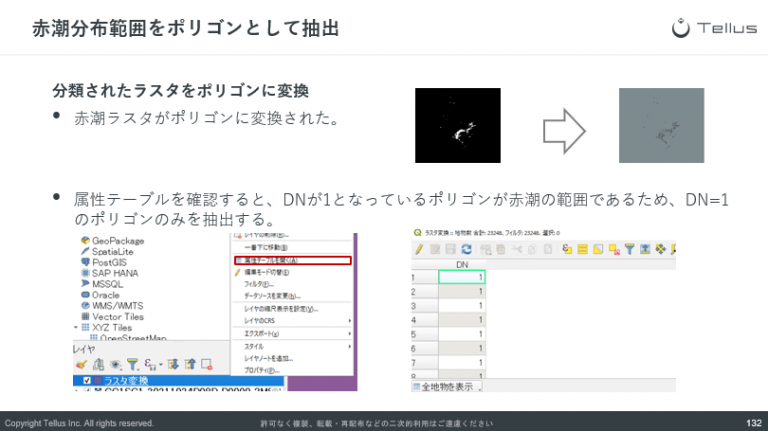Click filter legend by expression epsilon icon
The image size is (768, 431).
click(x=149, y=364)
